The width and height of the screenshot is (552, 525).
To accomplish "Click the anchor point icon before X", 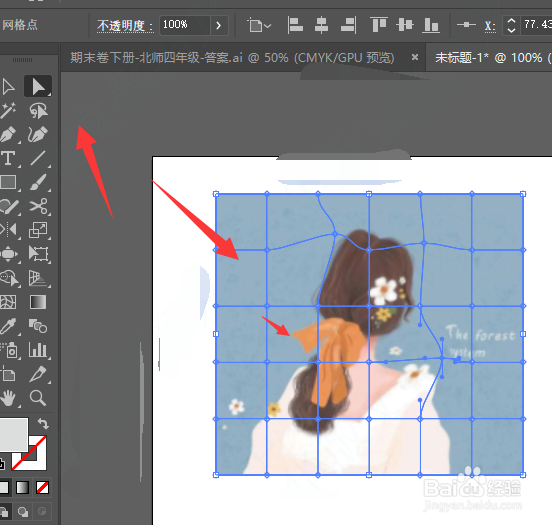I will [466, 25].
